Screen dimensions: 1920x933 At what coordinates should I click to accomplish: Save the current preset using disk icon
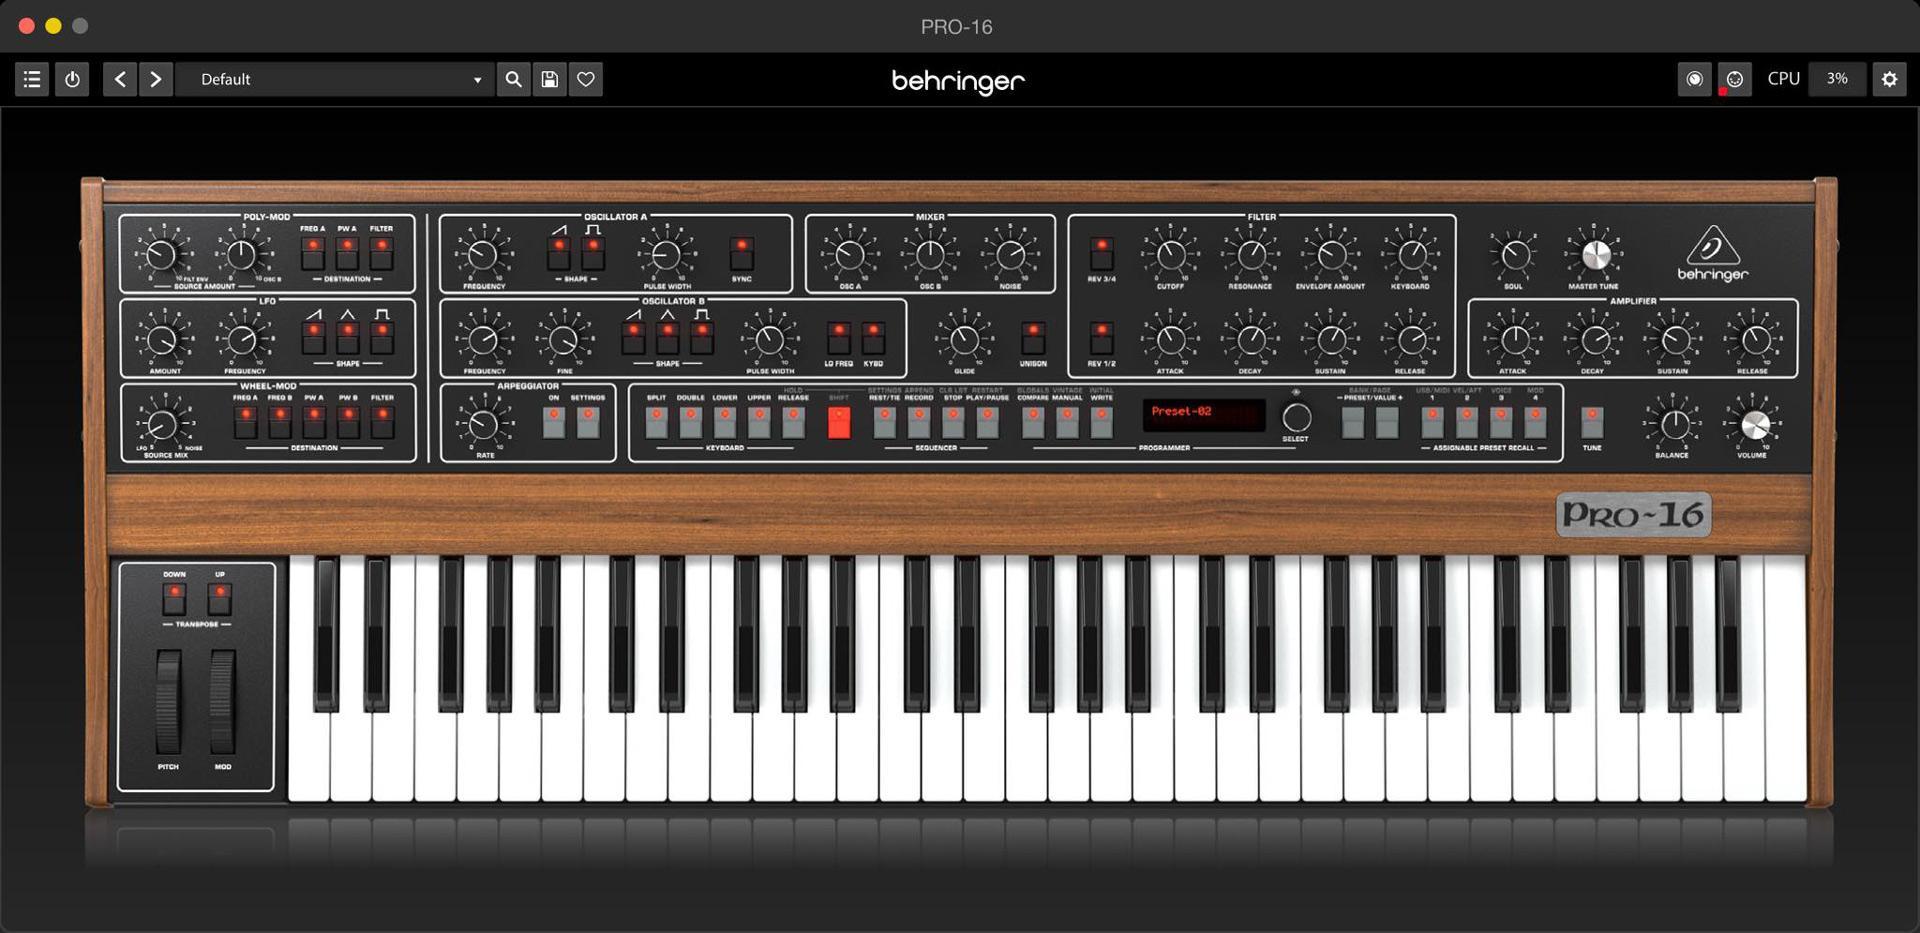pos(549,79)
